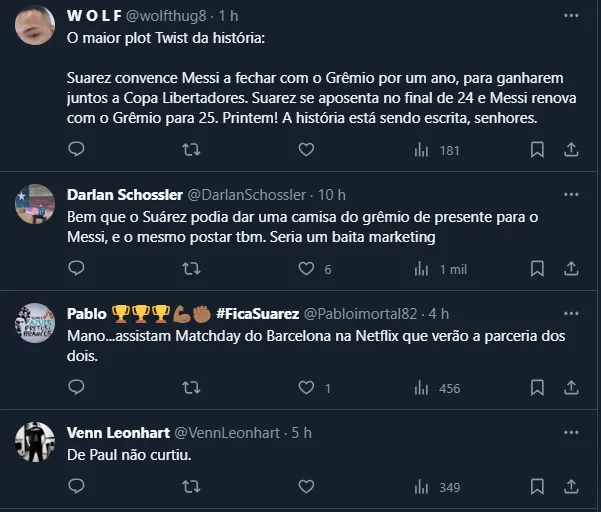Open Darlan Schossler's profile name link
This screenshot has height=512, width=601.
tap(124, 194)
